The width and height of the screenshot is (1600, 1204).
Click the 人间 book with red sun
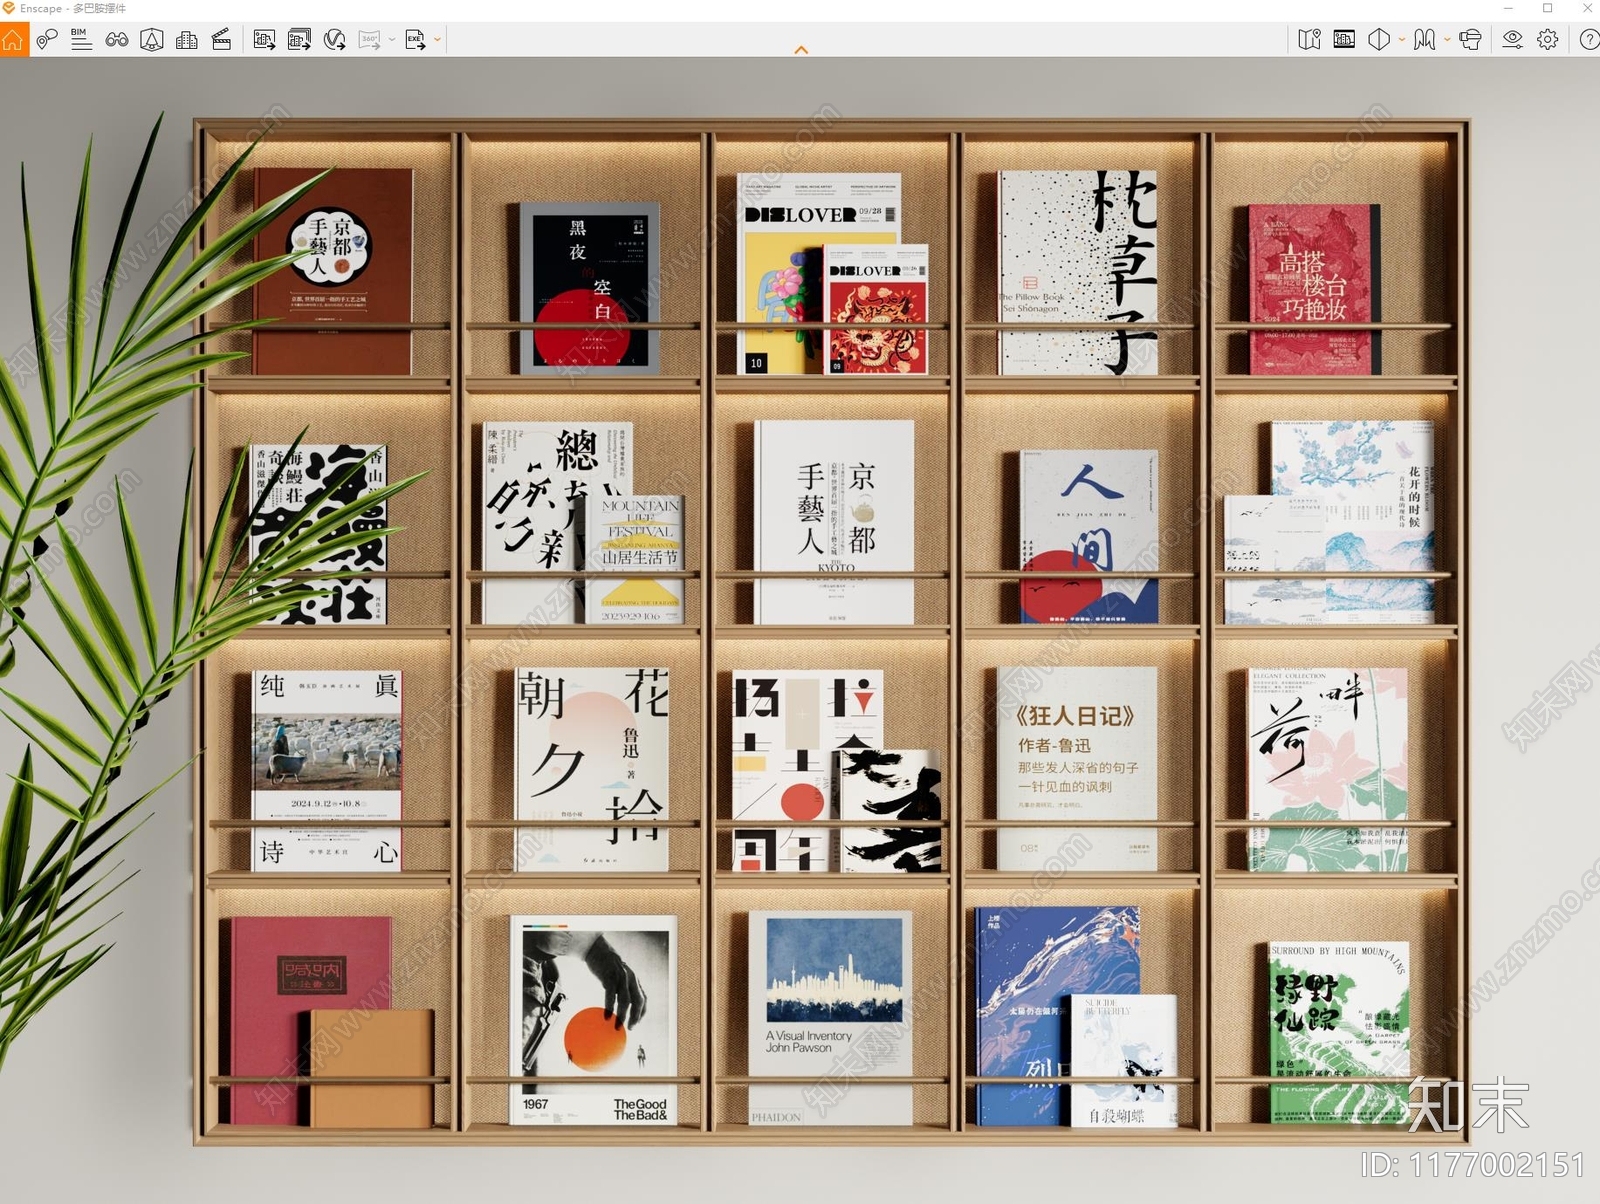1089,536
